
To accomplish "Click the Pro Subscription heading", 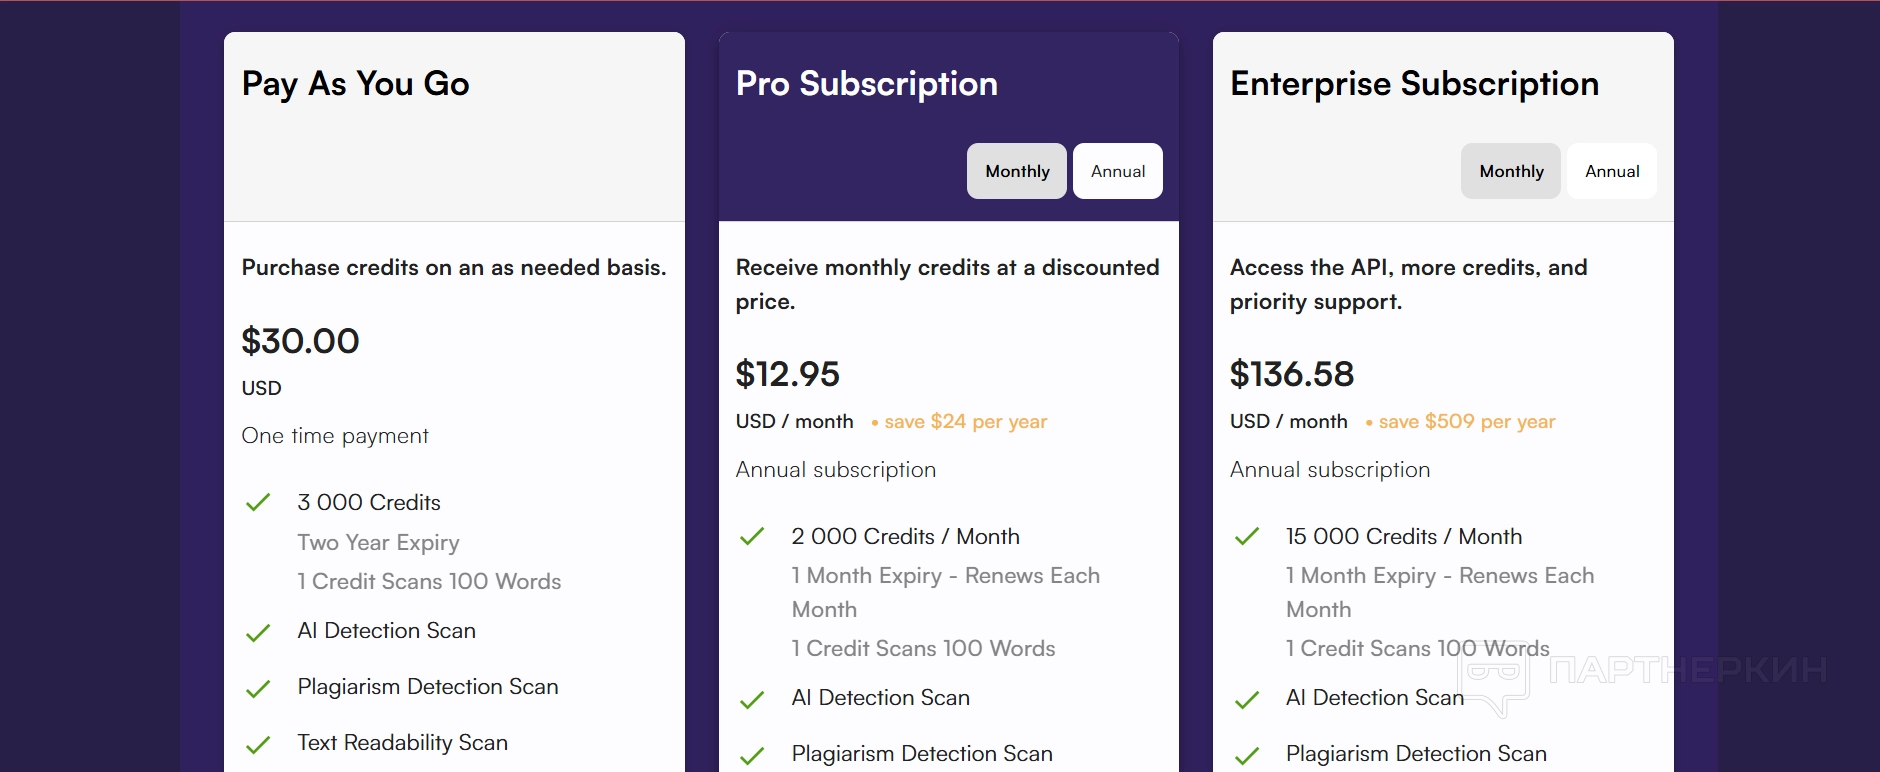I will tap(866, 84).
